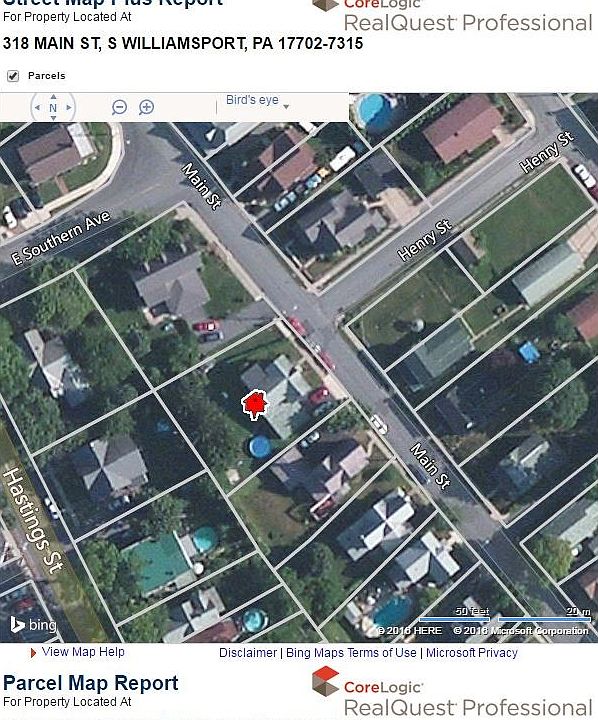
Task: Click the compass down arrow
Action: [53, 118]
